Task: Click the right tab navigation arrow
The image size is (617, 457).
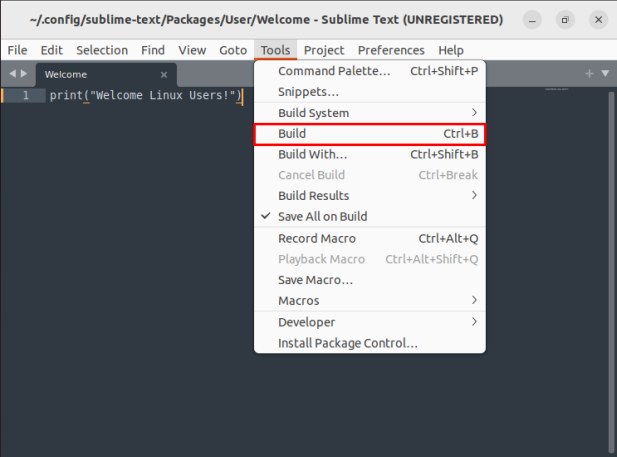Action: pos(24,74)
